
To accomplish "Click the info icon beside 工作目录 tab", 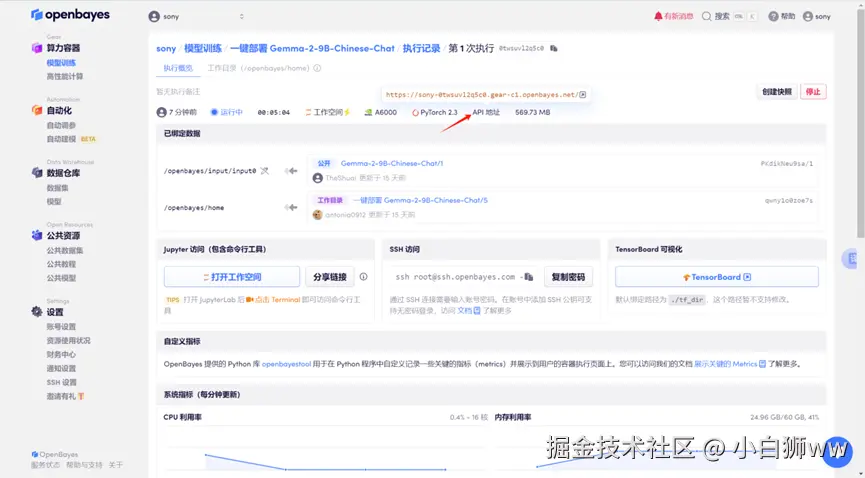I will tap(317, 68).
